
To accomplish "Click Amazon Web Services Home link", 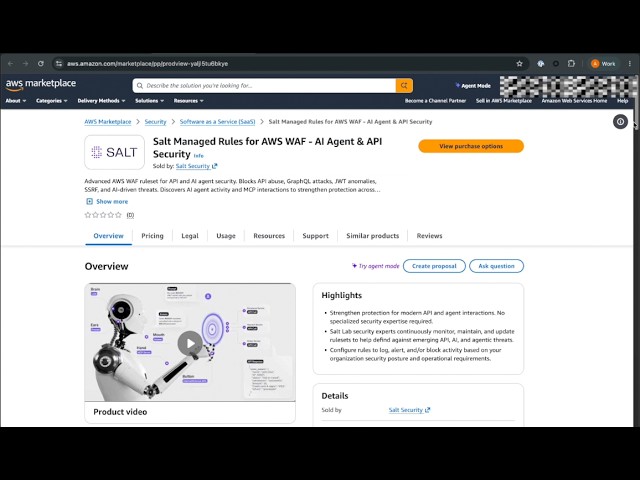I will tap(574, 101).
